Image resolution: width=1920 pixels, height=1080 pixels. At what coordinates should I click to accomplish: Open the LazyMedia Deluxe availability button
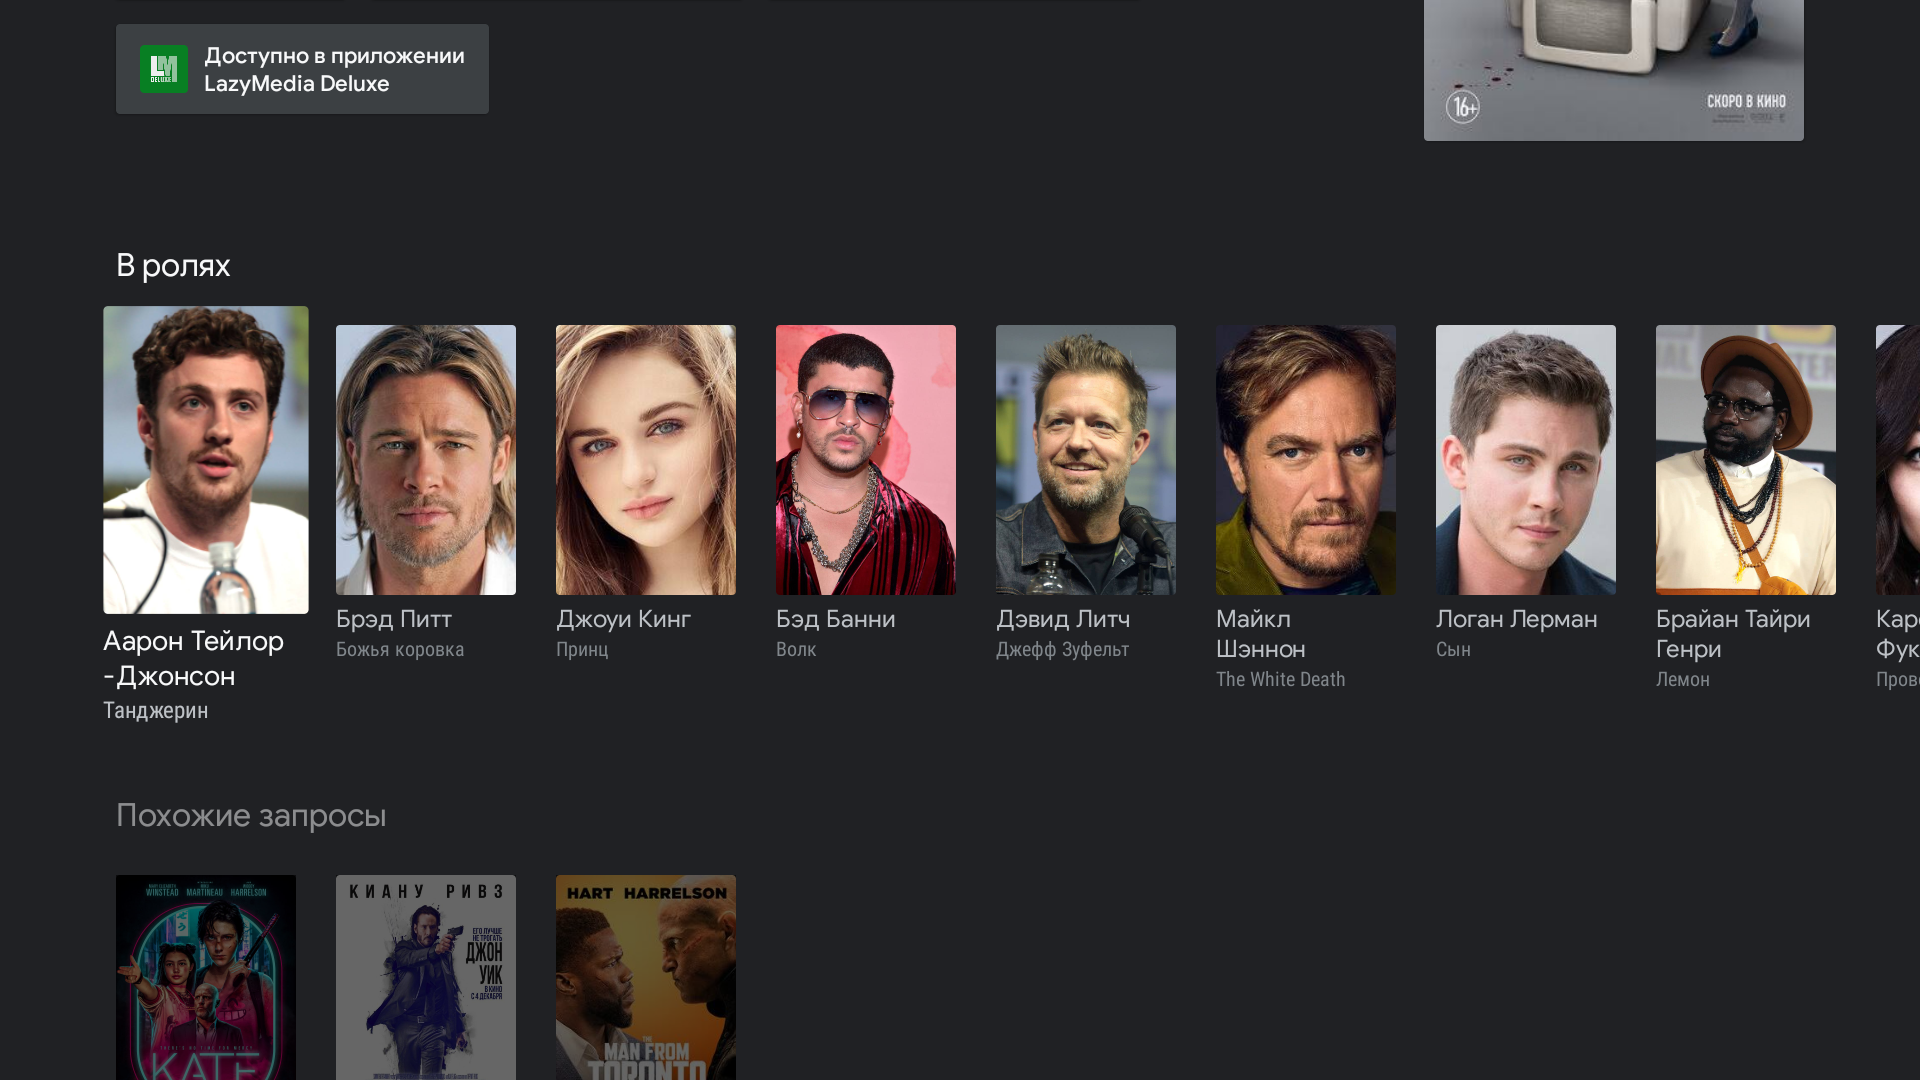click(x=302, y=69)
